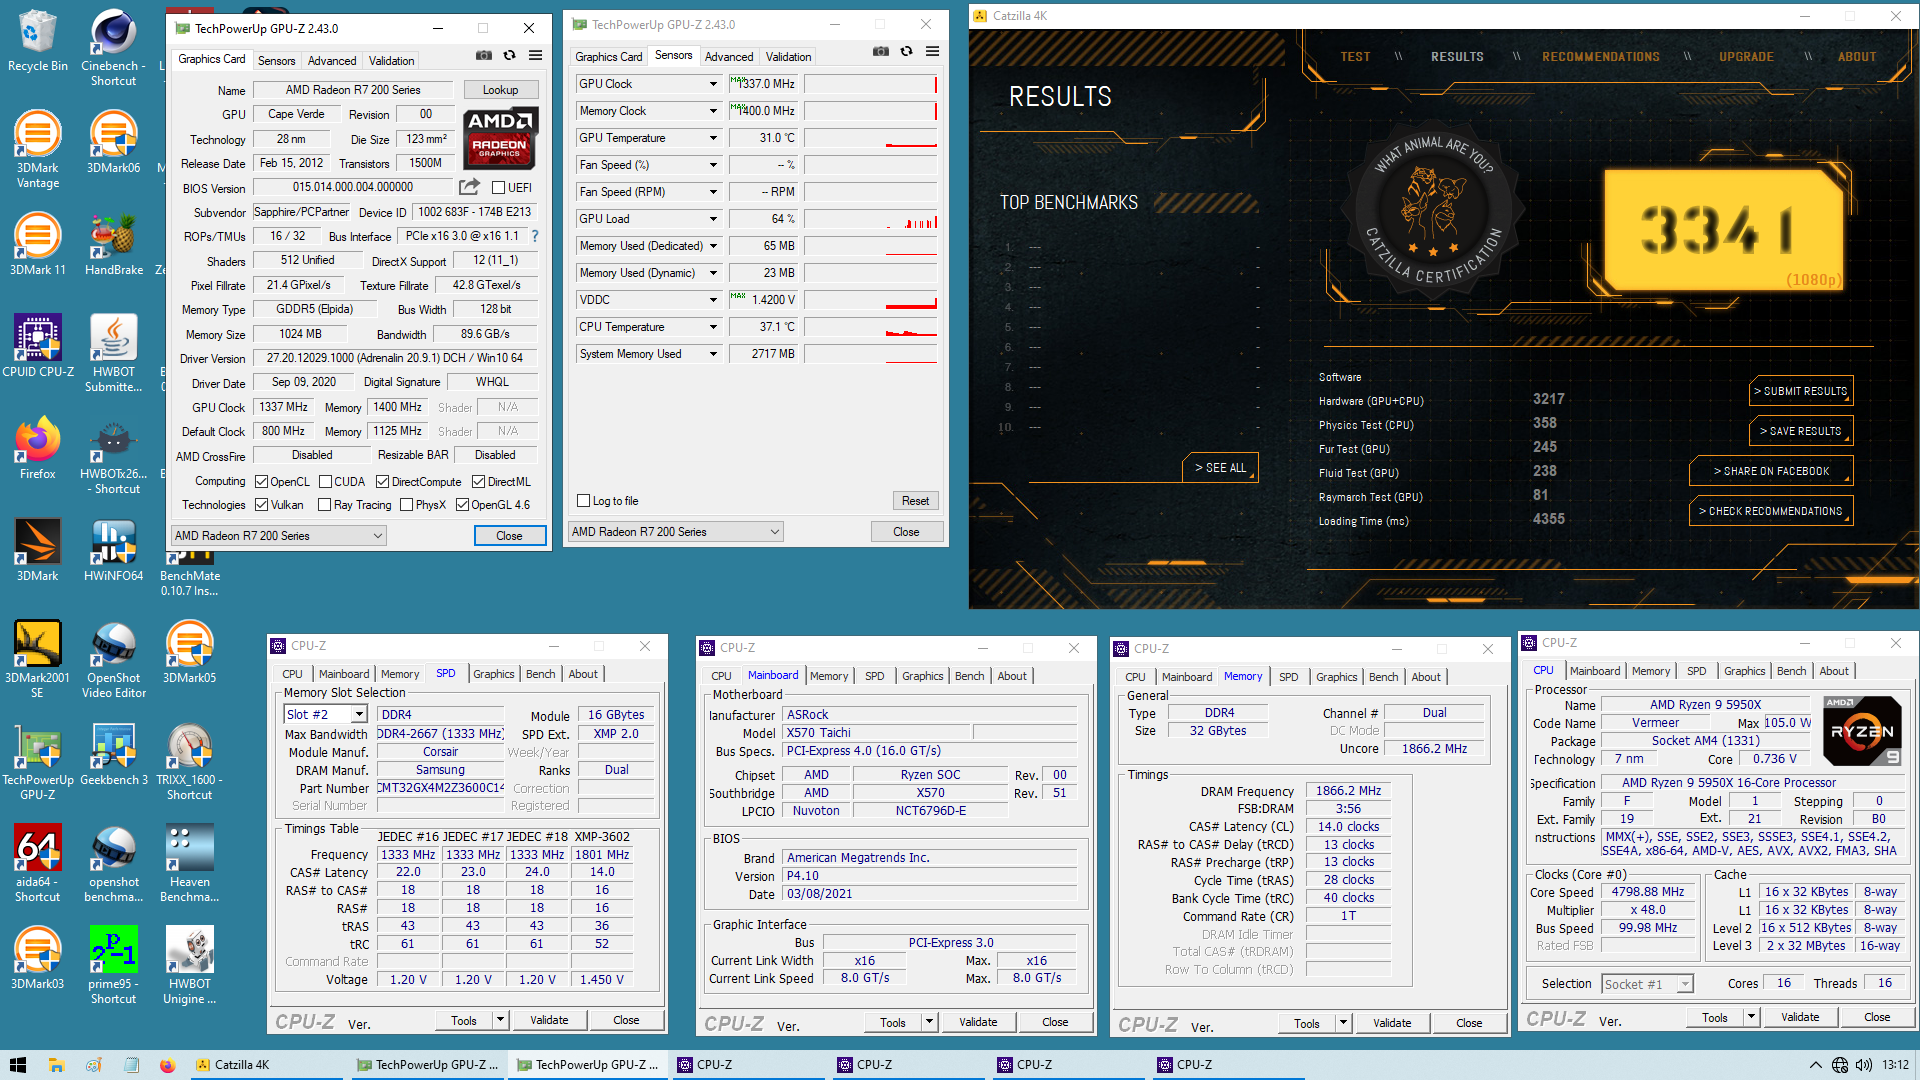This screenshot has height=1080, width=1920.
Task: Click the refresh icon in the GPU-Z Graphics Card window
Action: tap(510, 56)
